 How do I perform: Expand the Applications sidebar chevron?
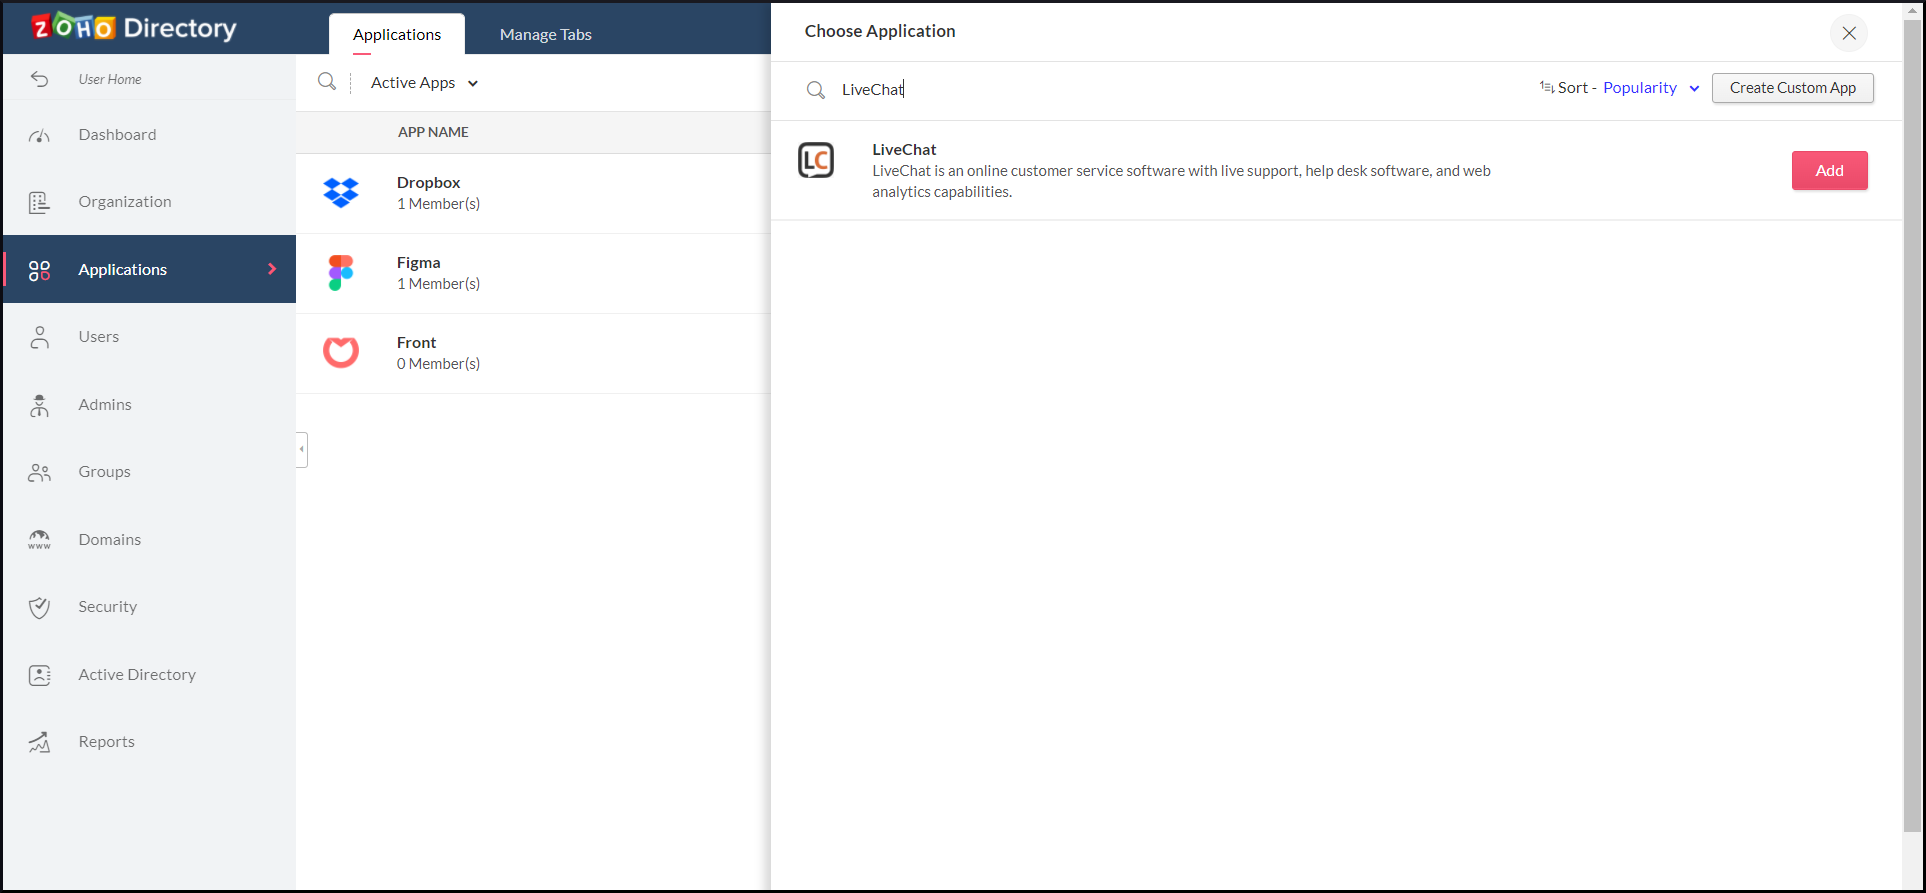(x=272, y=269)
